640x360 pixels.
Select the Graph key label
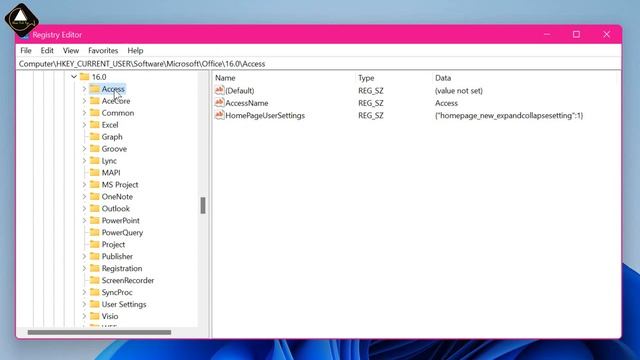[x=112, y=137]
